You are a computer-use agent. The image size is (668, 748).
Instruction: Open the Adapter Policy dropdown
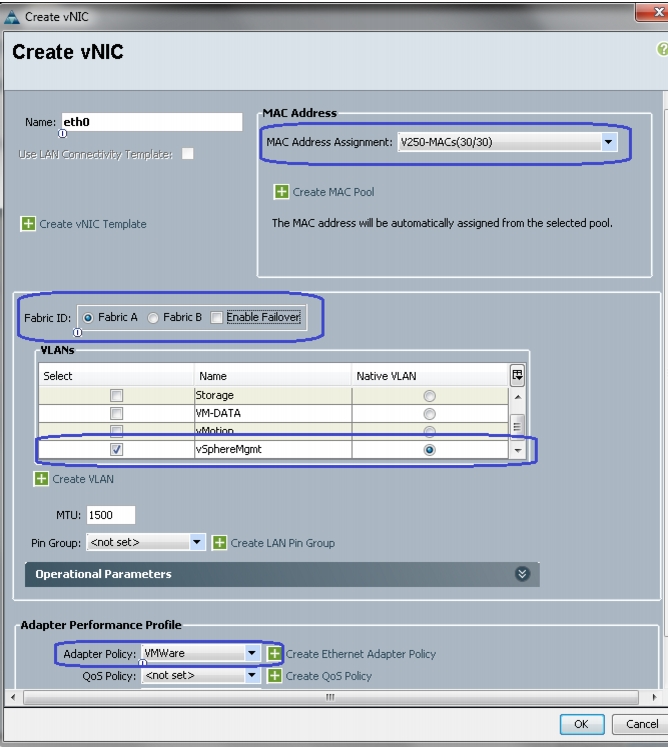(252, 653)
